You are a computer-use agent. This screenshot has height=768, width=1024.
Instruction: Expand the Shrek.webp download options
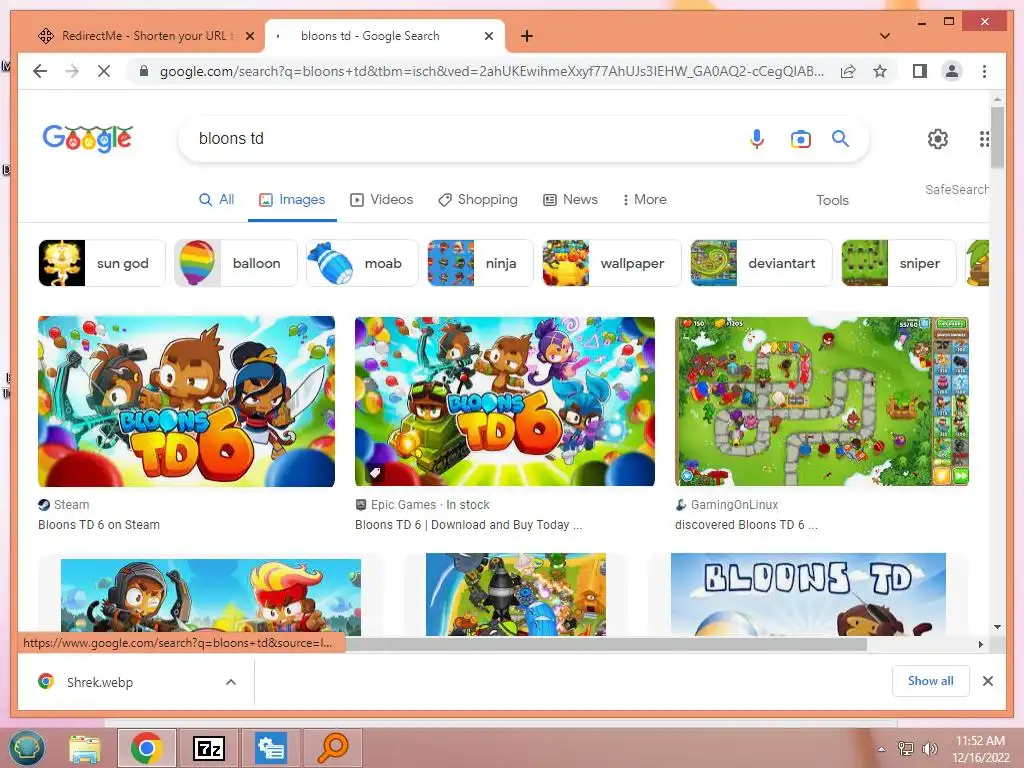coord(231,682)
